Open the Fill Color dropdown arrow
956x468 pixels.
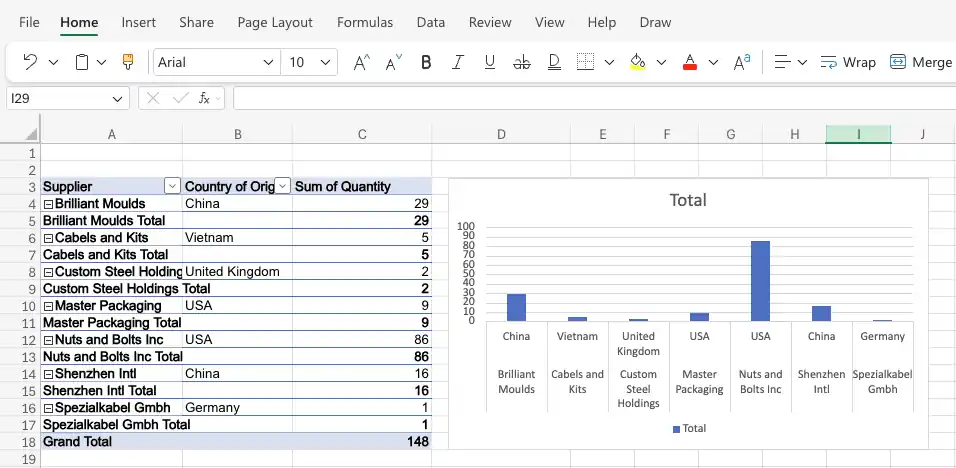pyautogui.click(x=661, y=62)
